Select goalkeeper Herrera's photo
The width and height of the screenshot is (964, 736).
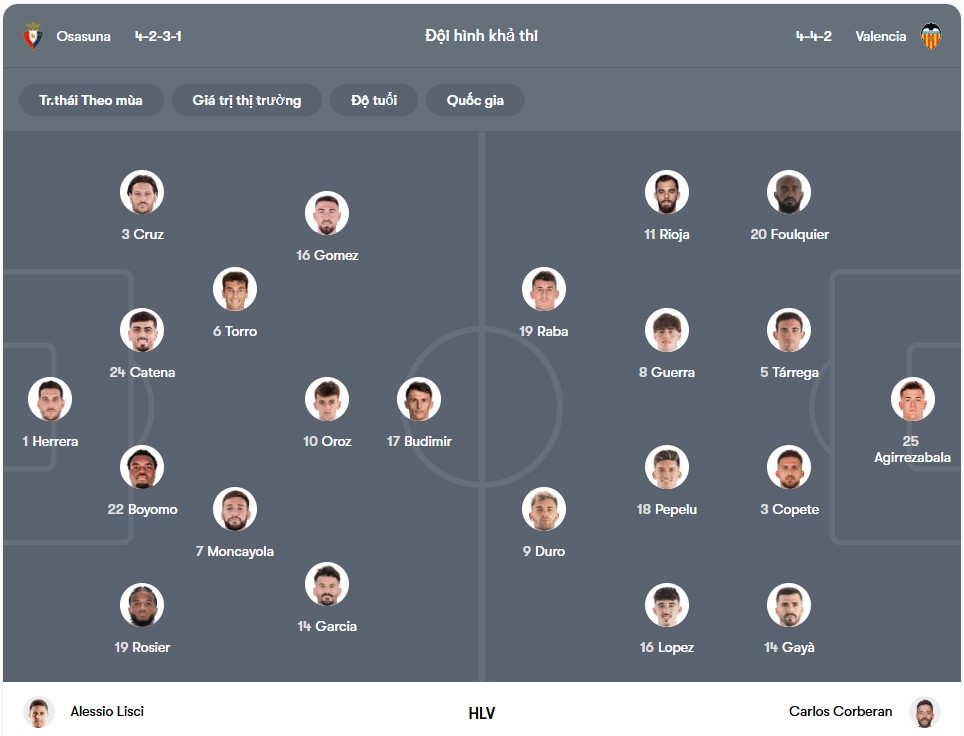pos(50,399)
